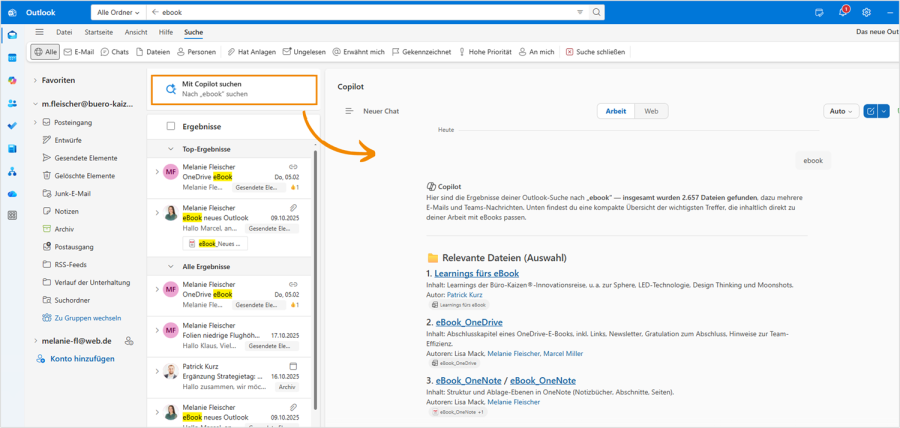This screenshot has height=428, width=900.
Task: Tick the Ergebnisse select-all checkbox
Action: pyautogui.click(x=170, y=126)
